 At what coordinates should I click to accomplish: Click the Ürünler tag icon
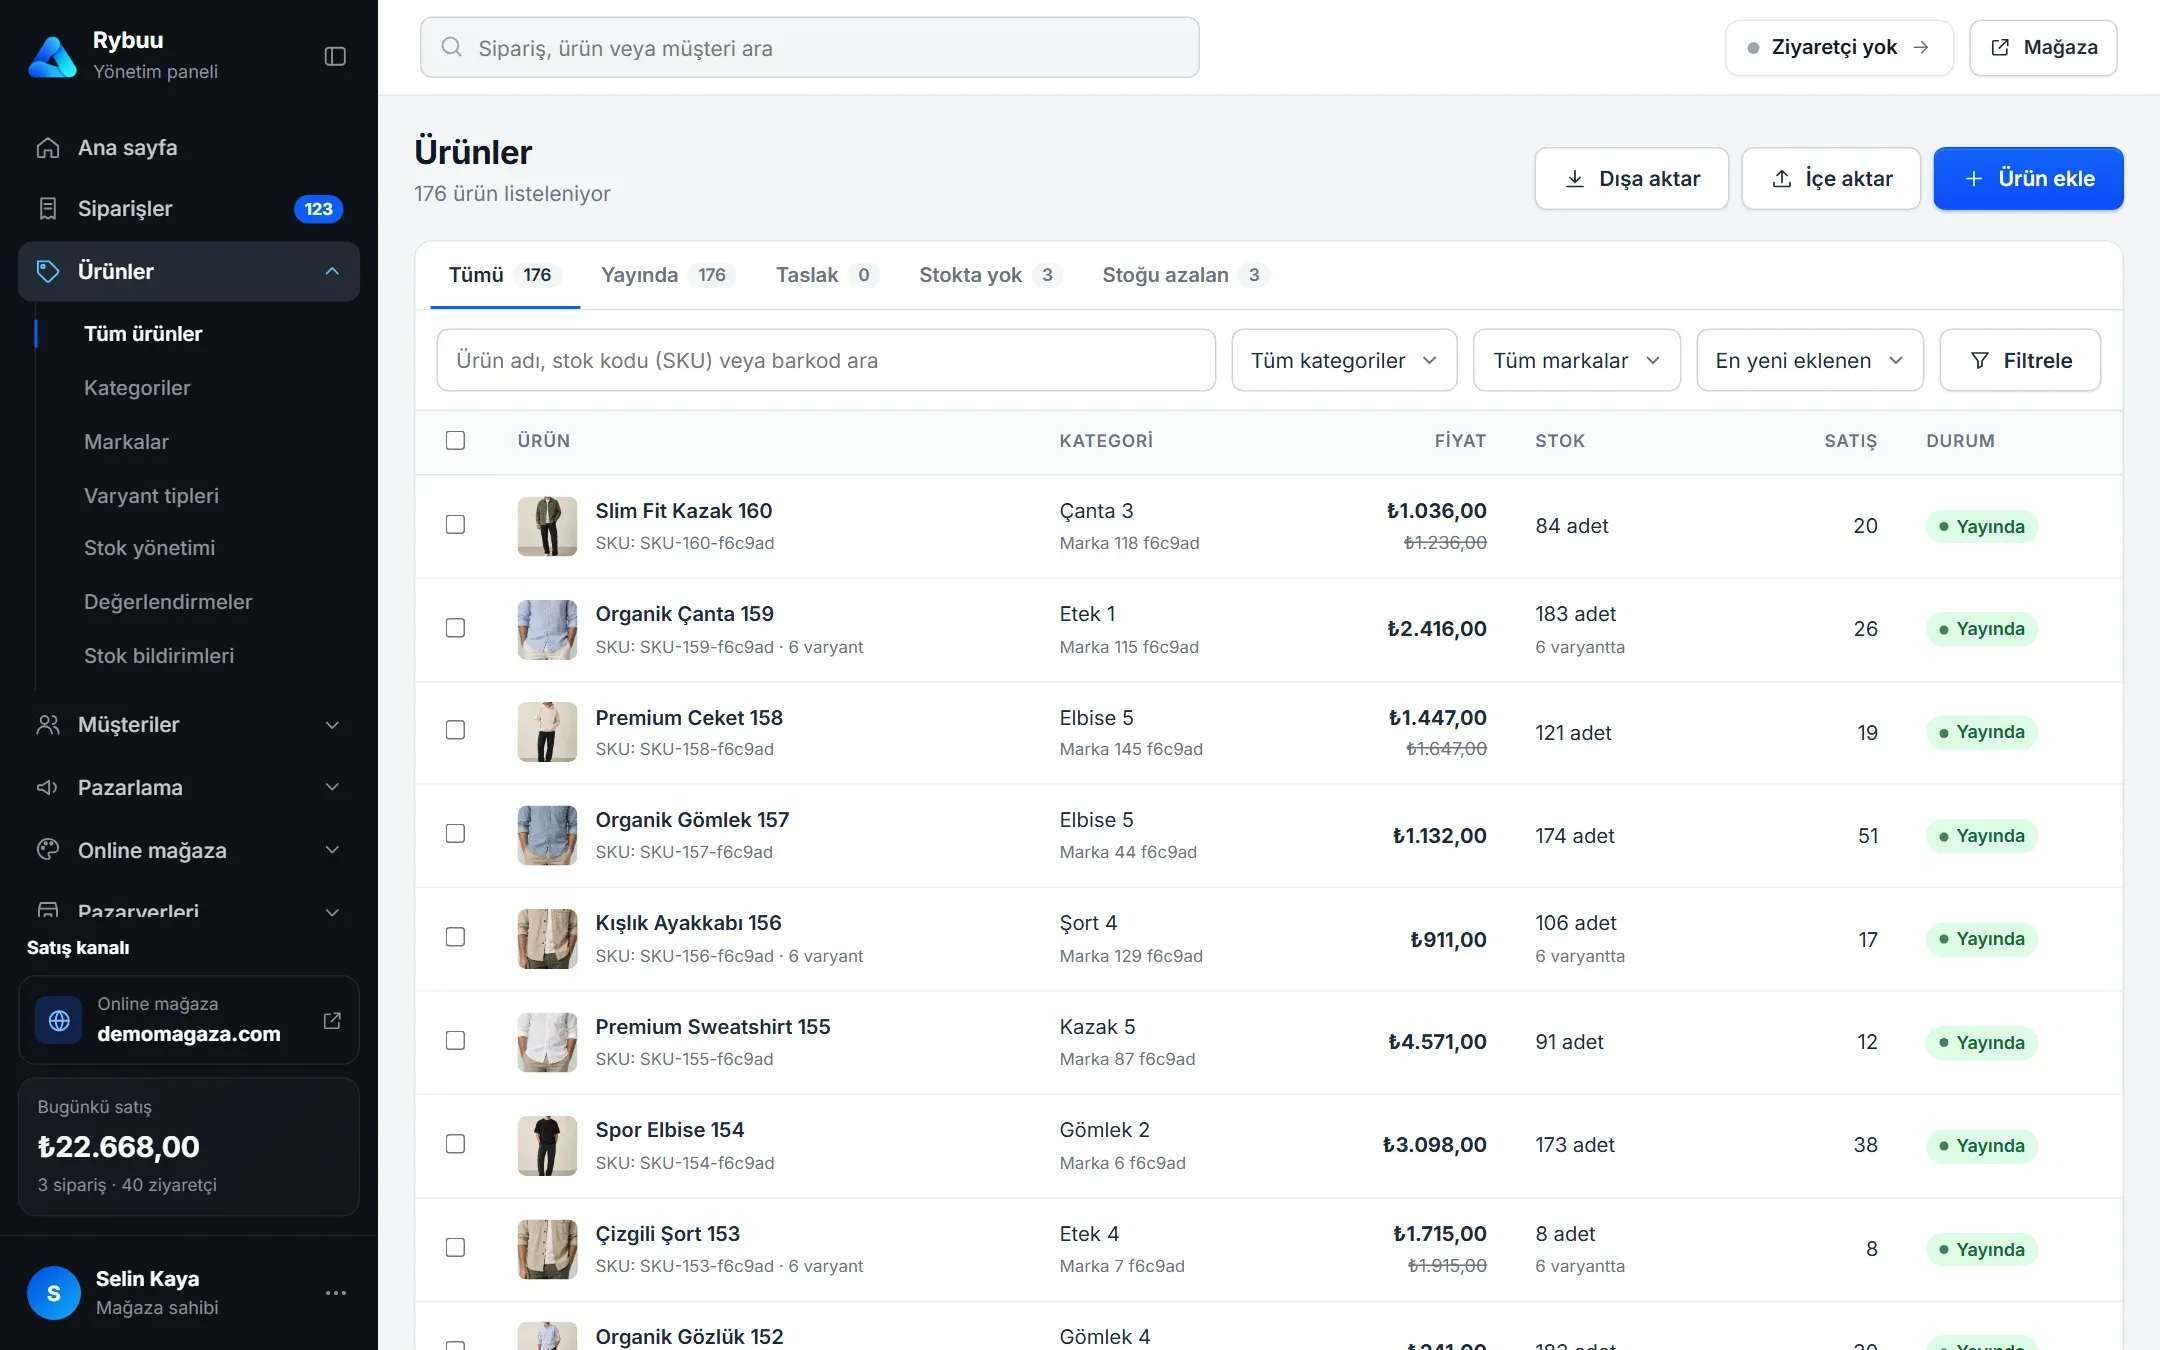pyautogui.click(x=48, y=272)
